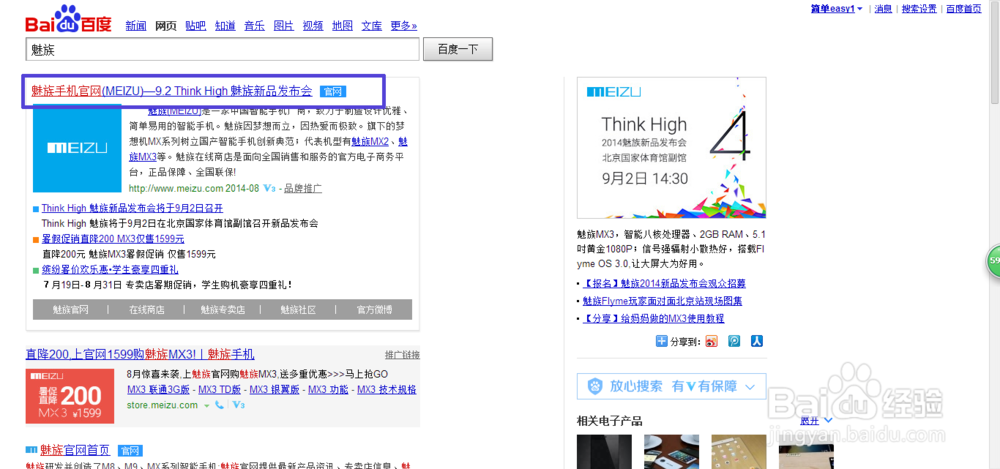Open the 魅族MX2 link
Screen dimensions: 1000x469
tap(370, 142)
